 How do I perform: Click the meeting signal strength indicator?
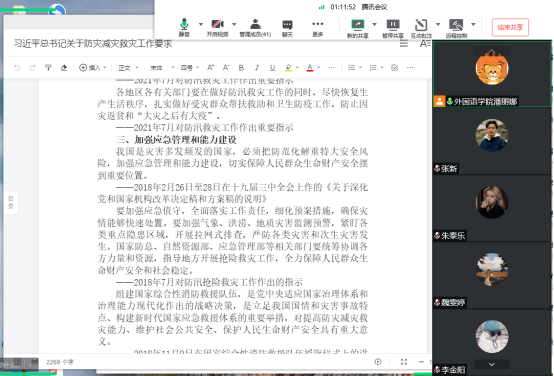[321, 7]
